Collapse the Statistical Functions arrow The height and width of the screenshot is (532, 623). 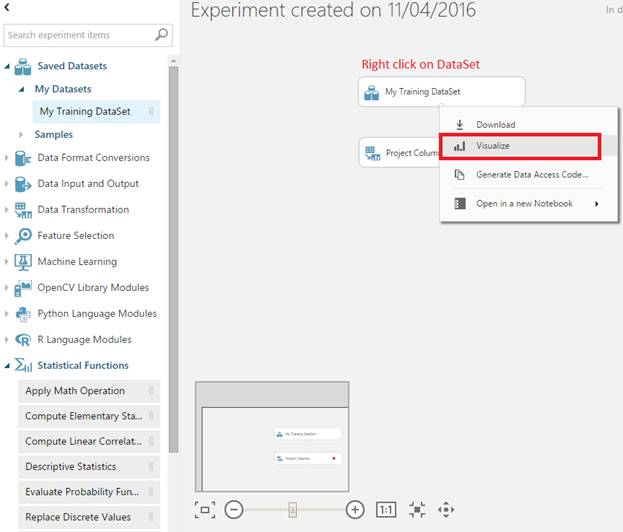coord(7,366)
